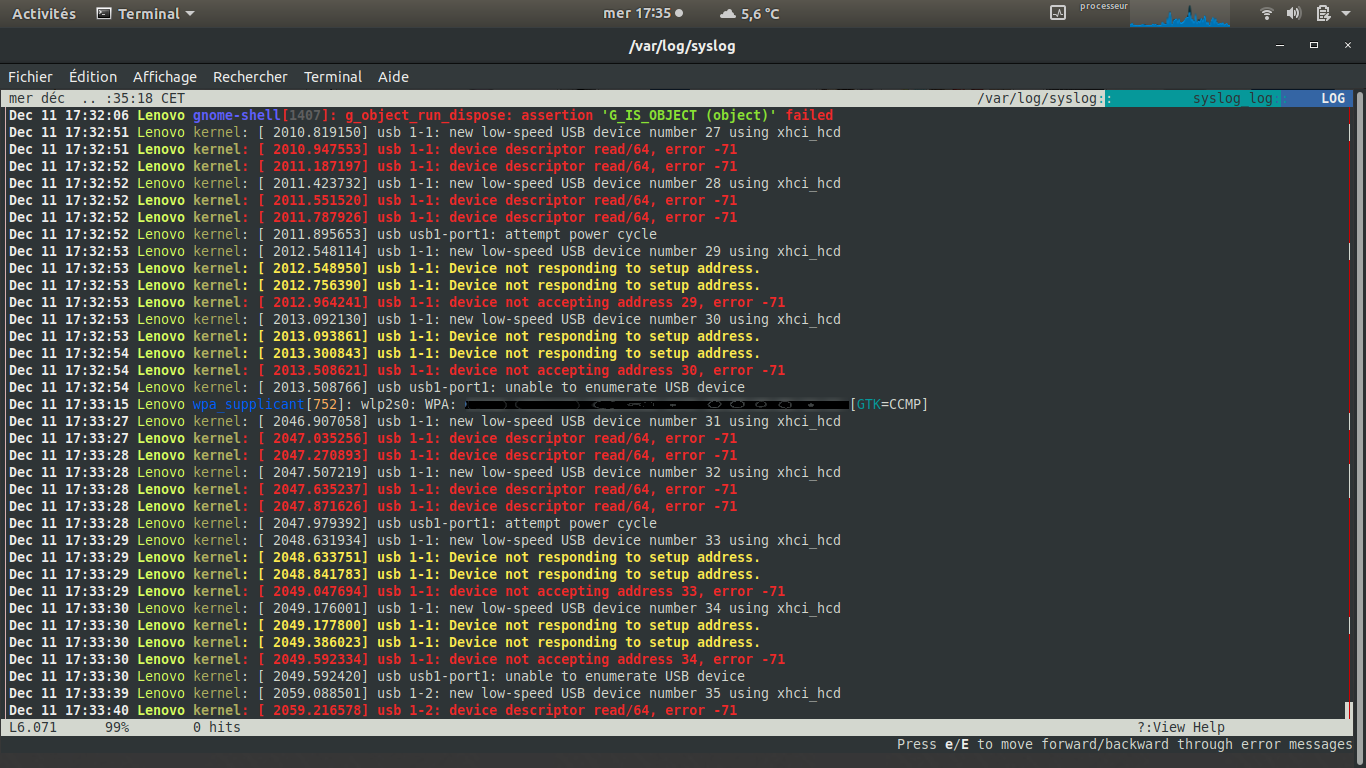Select the gnome-shell[1407] assertion failed line
Image resolution: width=1366 pixels, height=768 pixels.
click(x=421, y=115)
